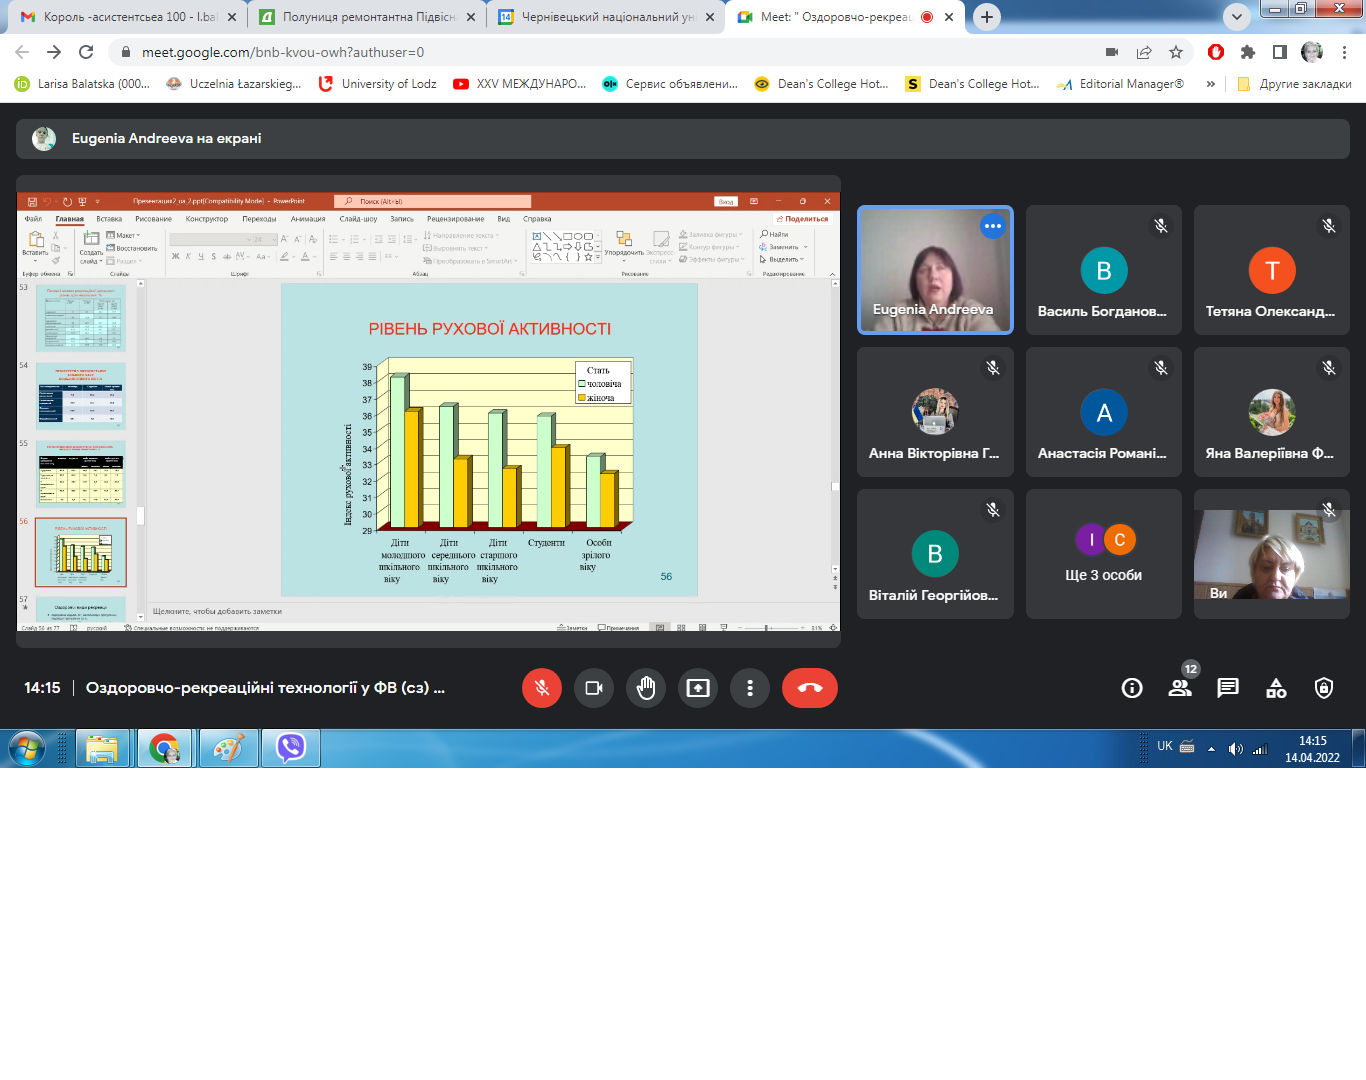
Task: Select the Василь Богданов participant tile
Action: coord(1104,270)
